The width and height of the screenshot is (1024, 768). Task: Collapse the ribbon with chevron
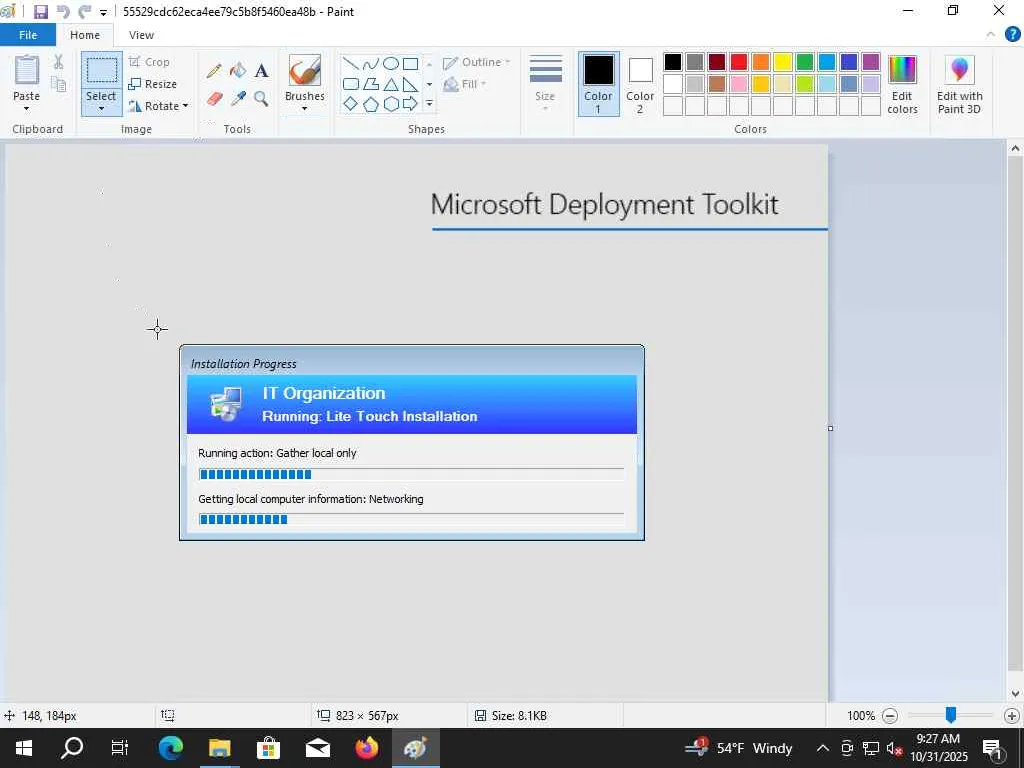click(x=991, y=35)
